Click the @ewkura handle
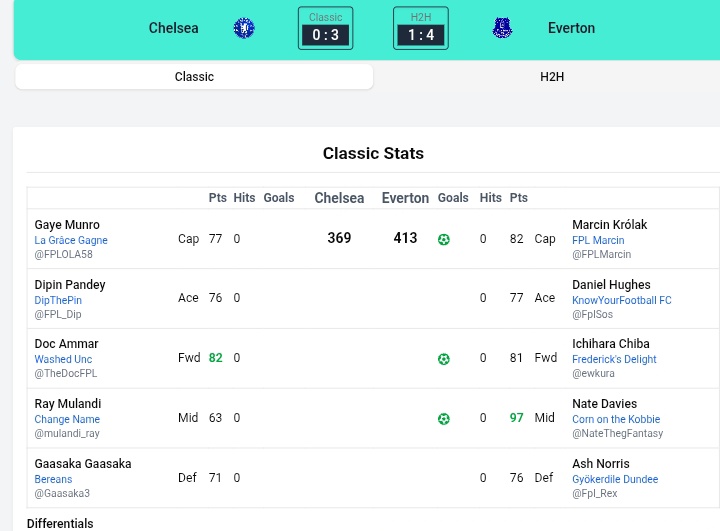Screen dimensions: 720x531 pos(593,373)
